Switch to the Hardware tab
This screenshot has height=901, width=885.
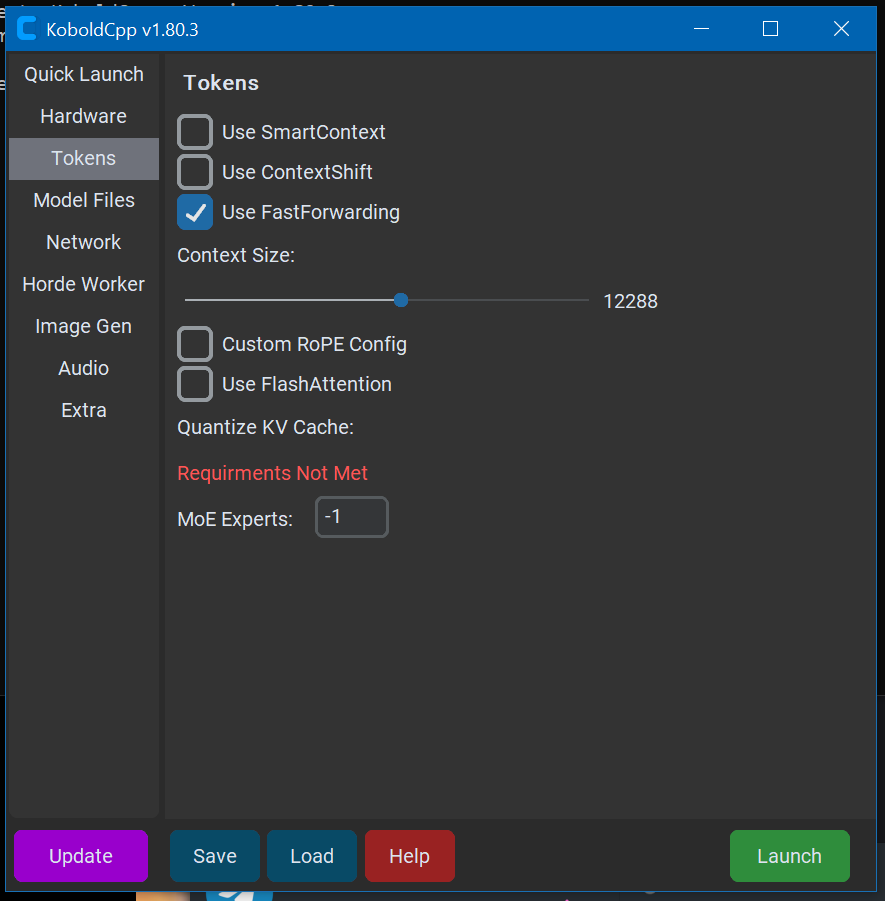click(84, 116)
